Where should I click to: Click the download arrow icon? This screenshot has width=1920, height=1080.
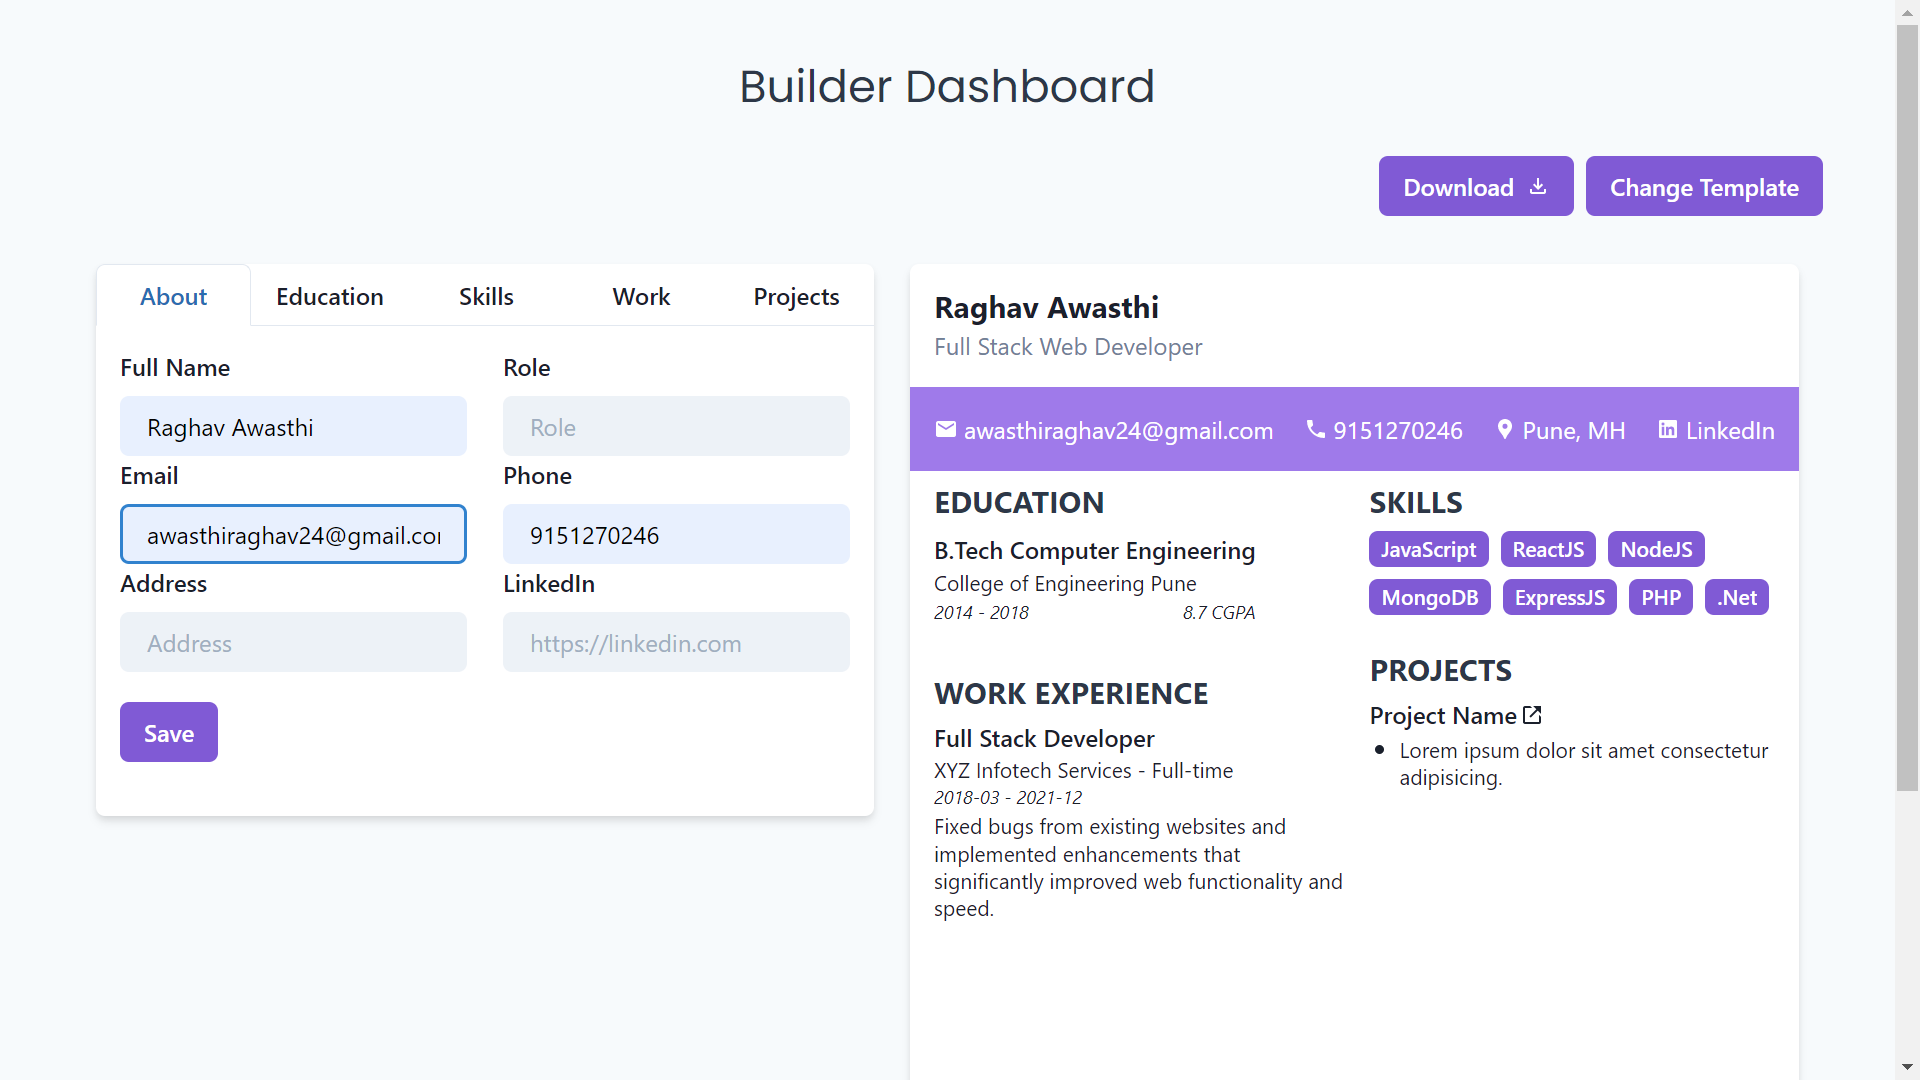pyautogui.click(x=1538, y=187)
